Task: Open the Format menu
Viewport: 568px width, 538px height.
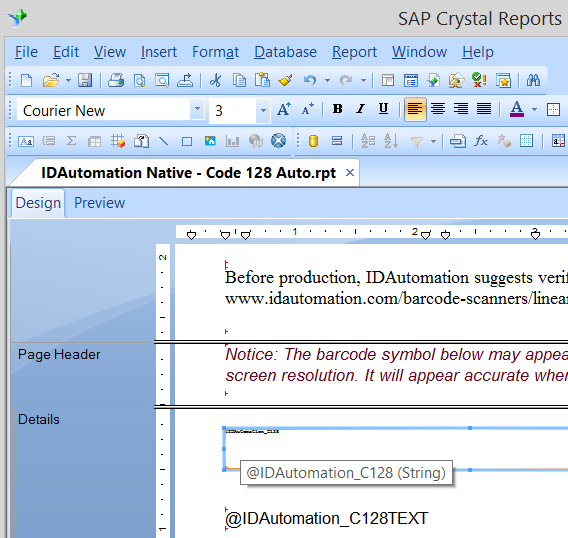Action: [x=215, y=52]
